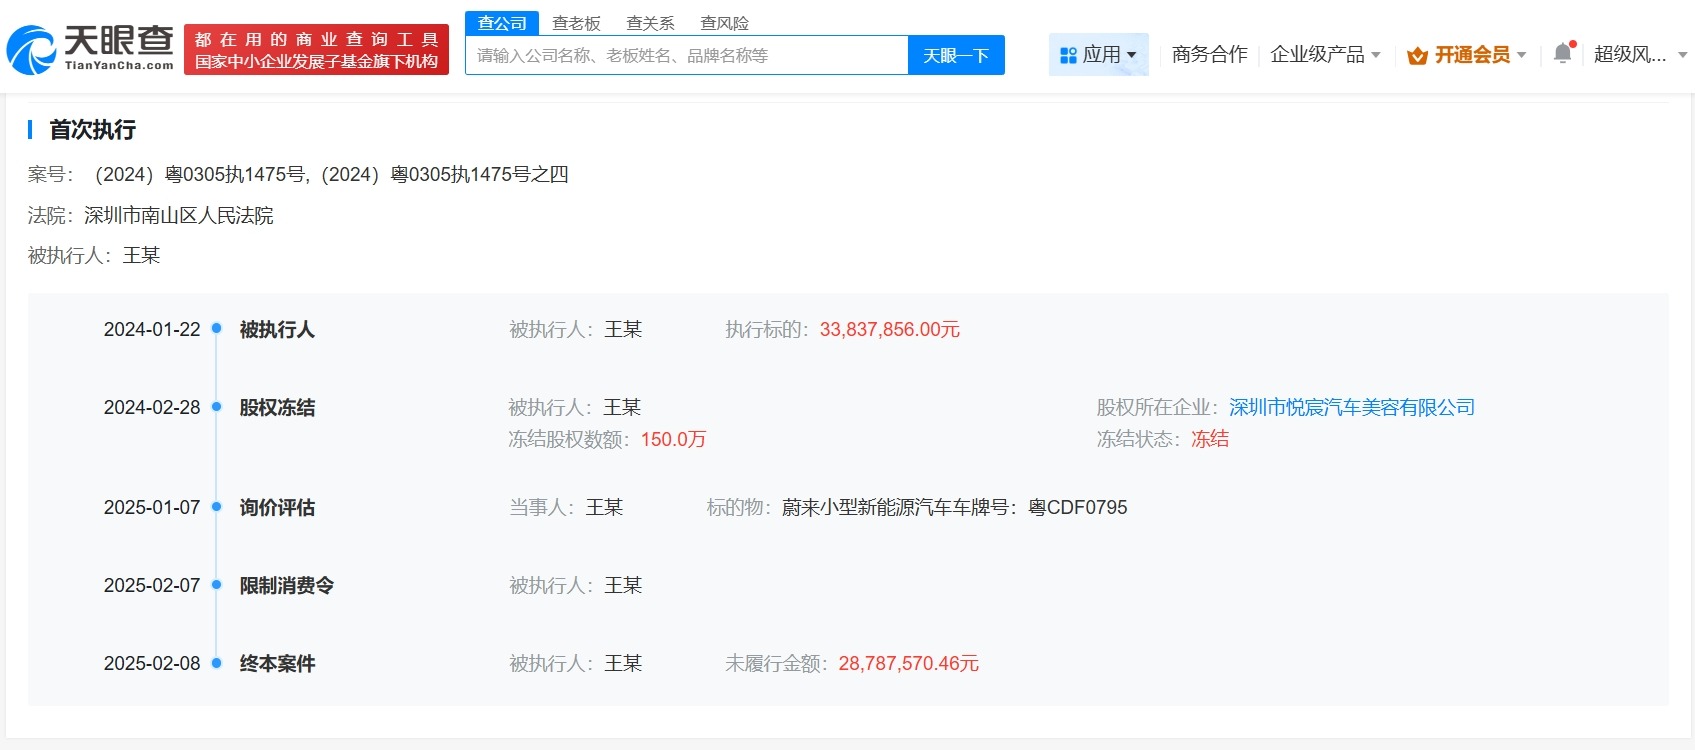Click the date 2024-01-22

tap(152, 329)
